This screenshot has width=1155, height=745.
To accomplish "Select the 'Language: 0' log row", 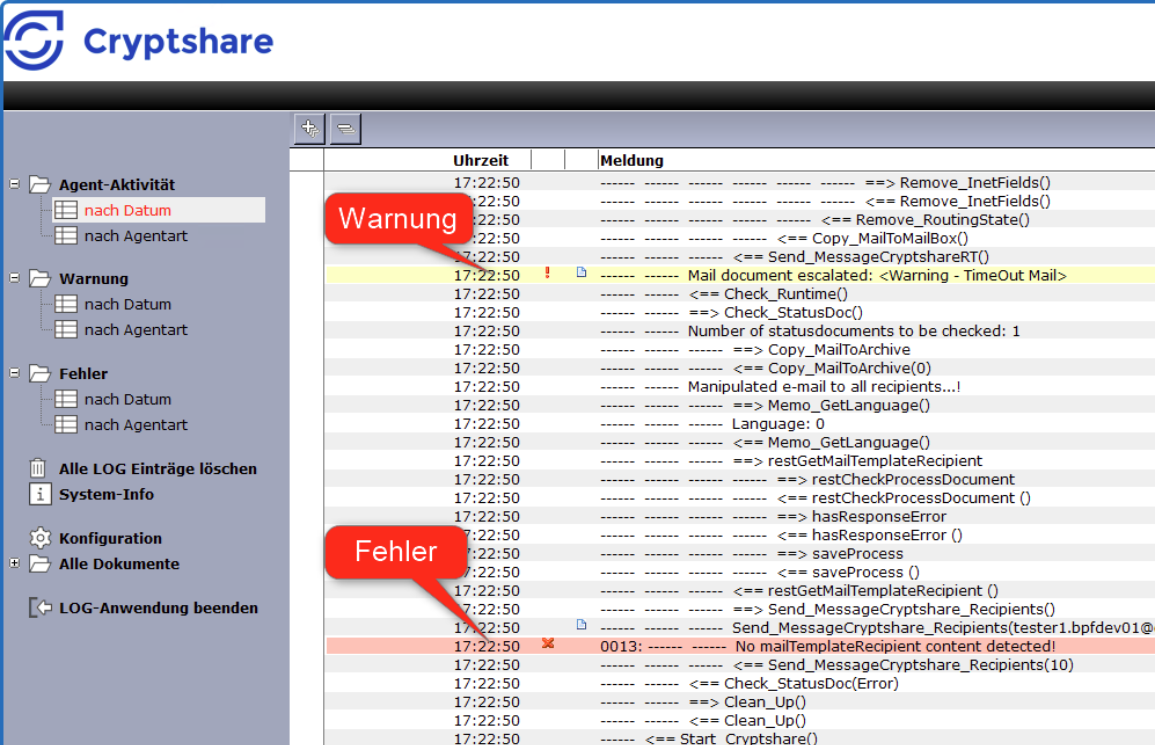I will 740,424.
